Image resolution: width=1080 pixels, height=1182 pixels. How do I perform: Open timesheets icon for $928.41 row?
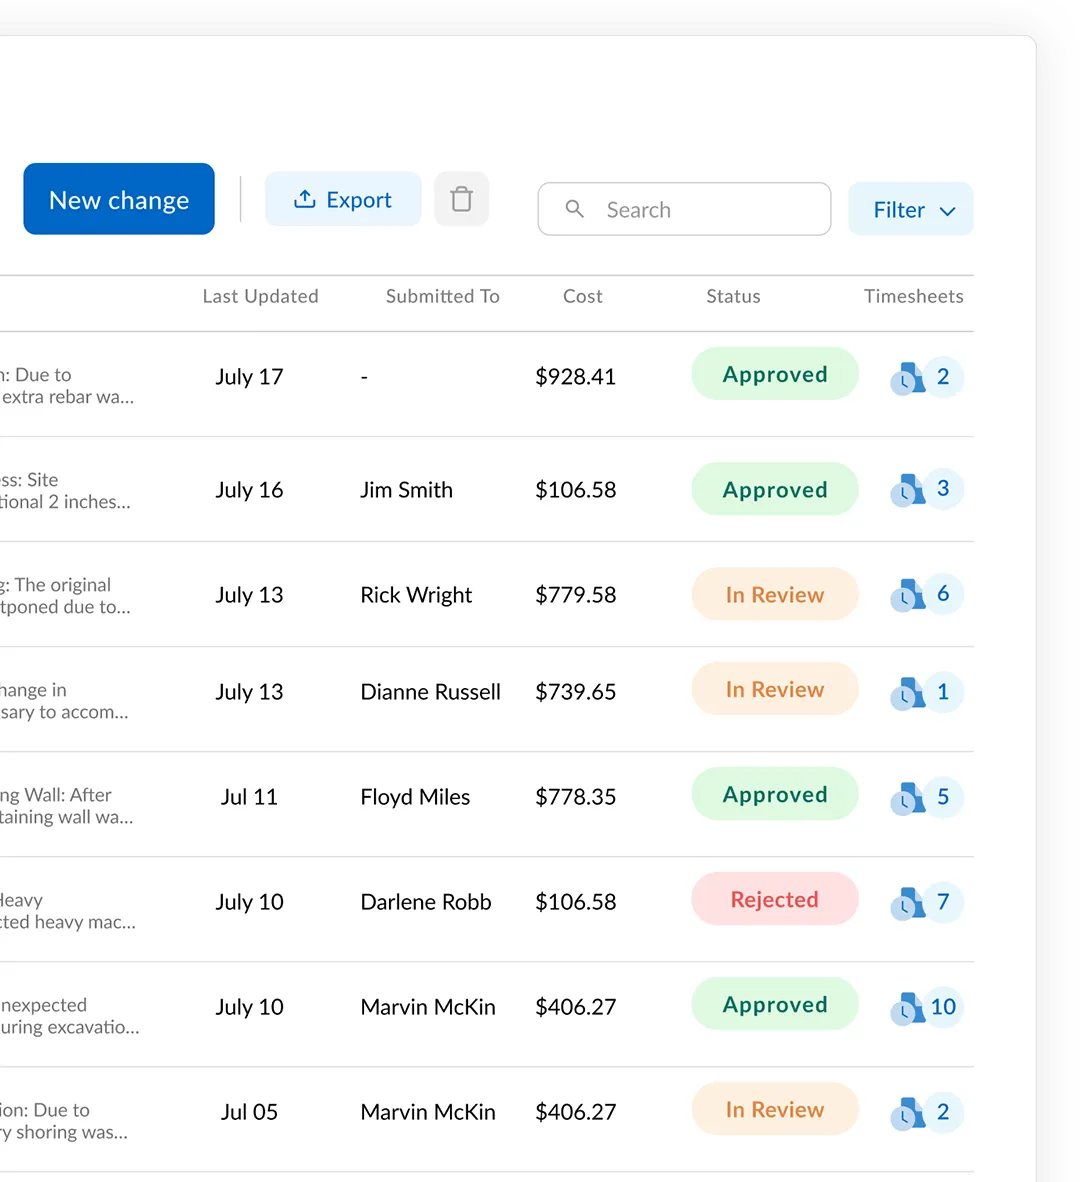click(x=907, y=378)
